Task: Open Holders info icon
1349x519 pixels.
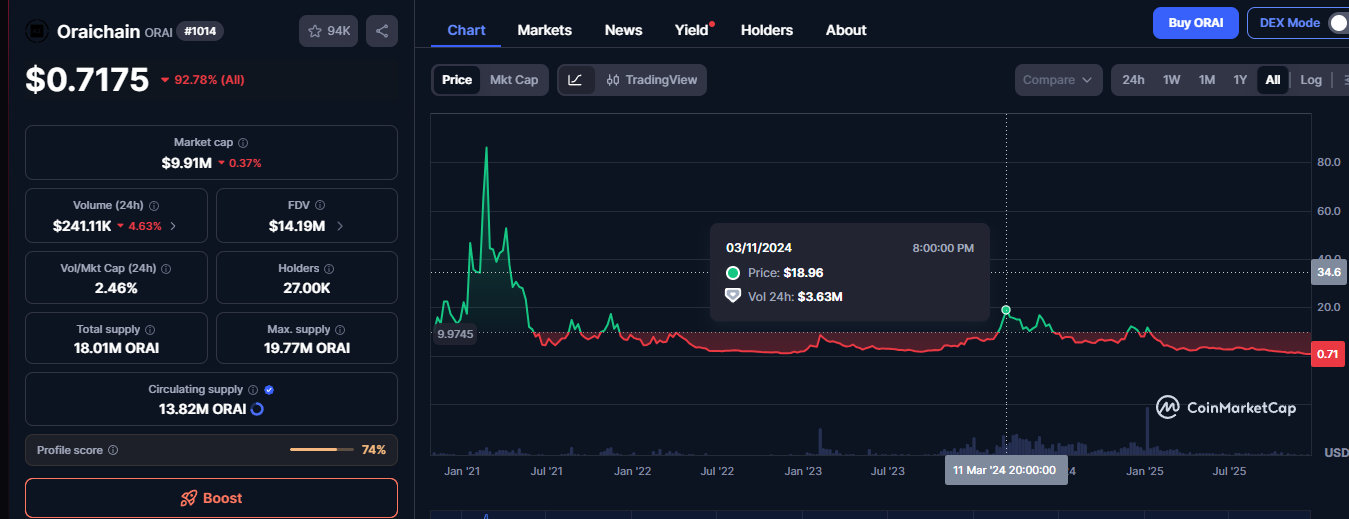Action: (329, 269)
